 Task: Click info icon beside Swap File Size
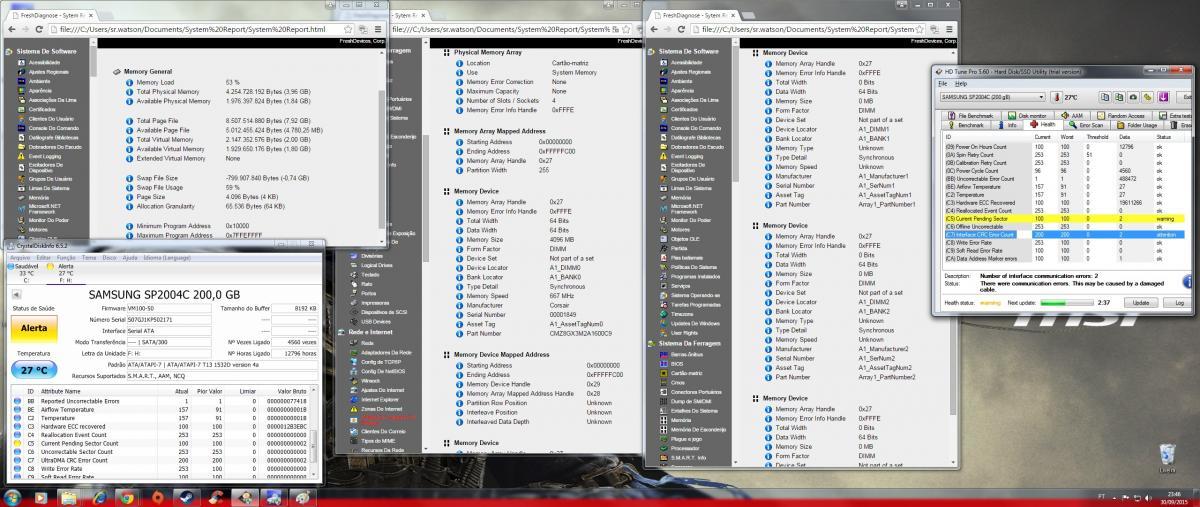130,177
